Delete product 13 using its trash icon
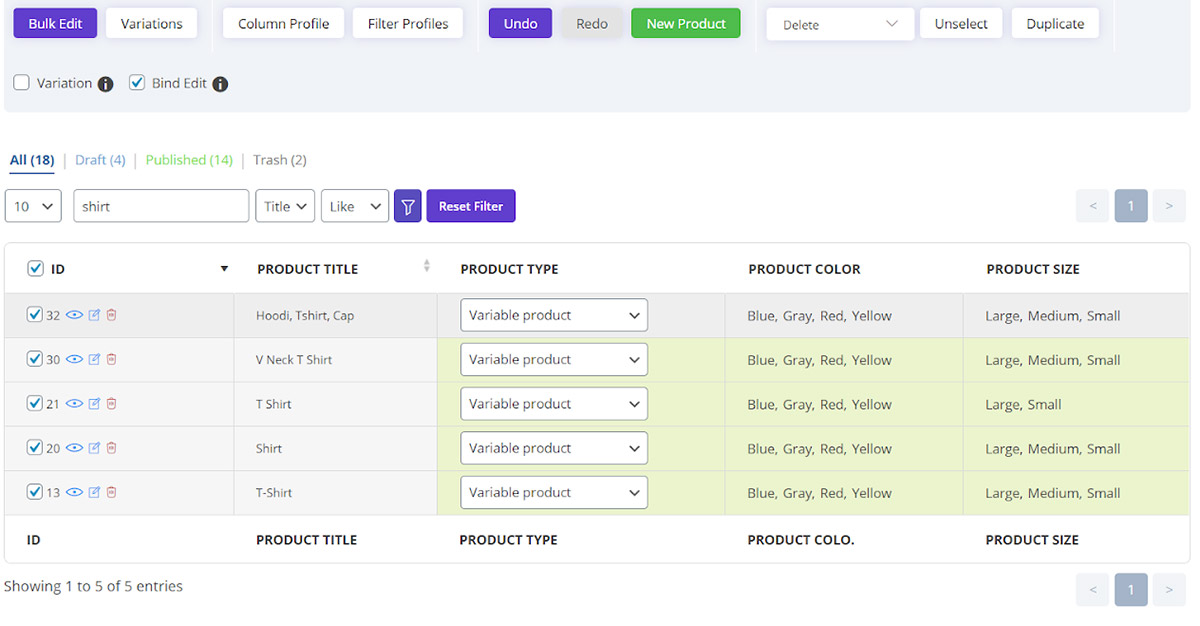The image size is (1200, 626). click(112, 492)
